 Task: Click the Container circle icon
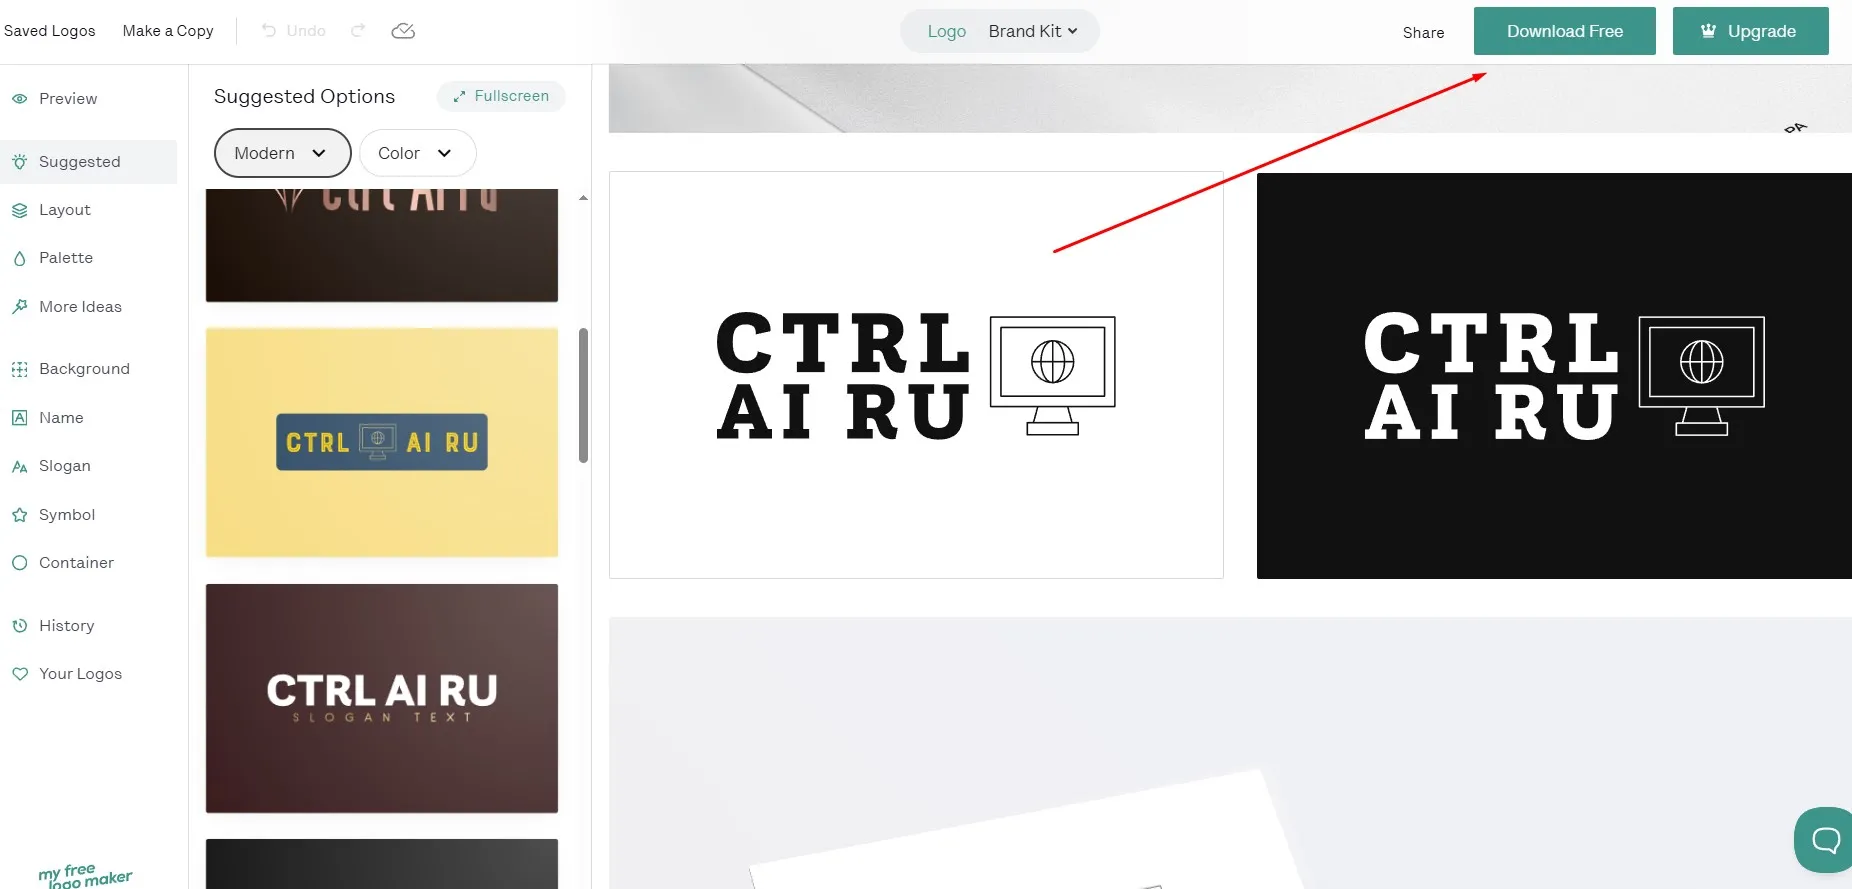pyautogui.click(x=19, y=563)
